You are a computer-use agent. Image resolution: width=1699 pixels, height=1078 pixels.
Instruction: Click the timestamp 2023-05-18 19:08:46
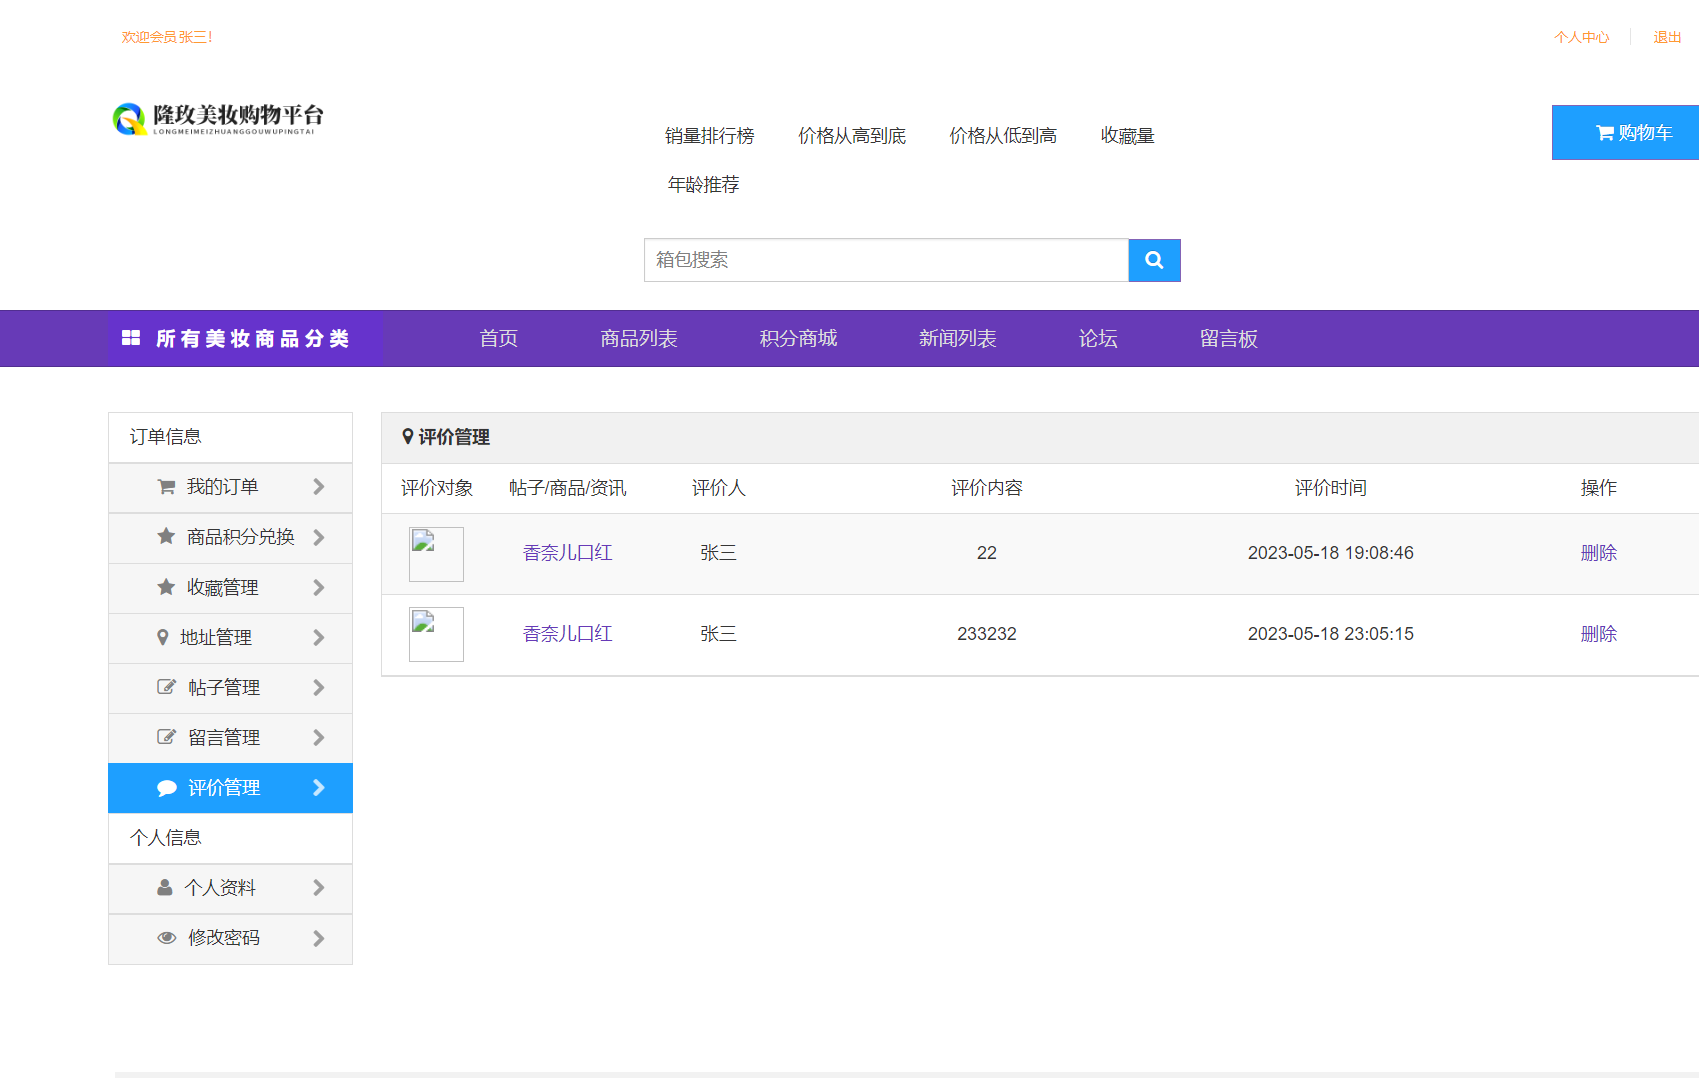coord(1331,553)
